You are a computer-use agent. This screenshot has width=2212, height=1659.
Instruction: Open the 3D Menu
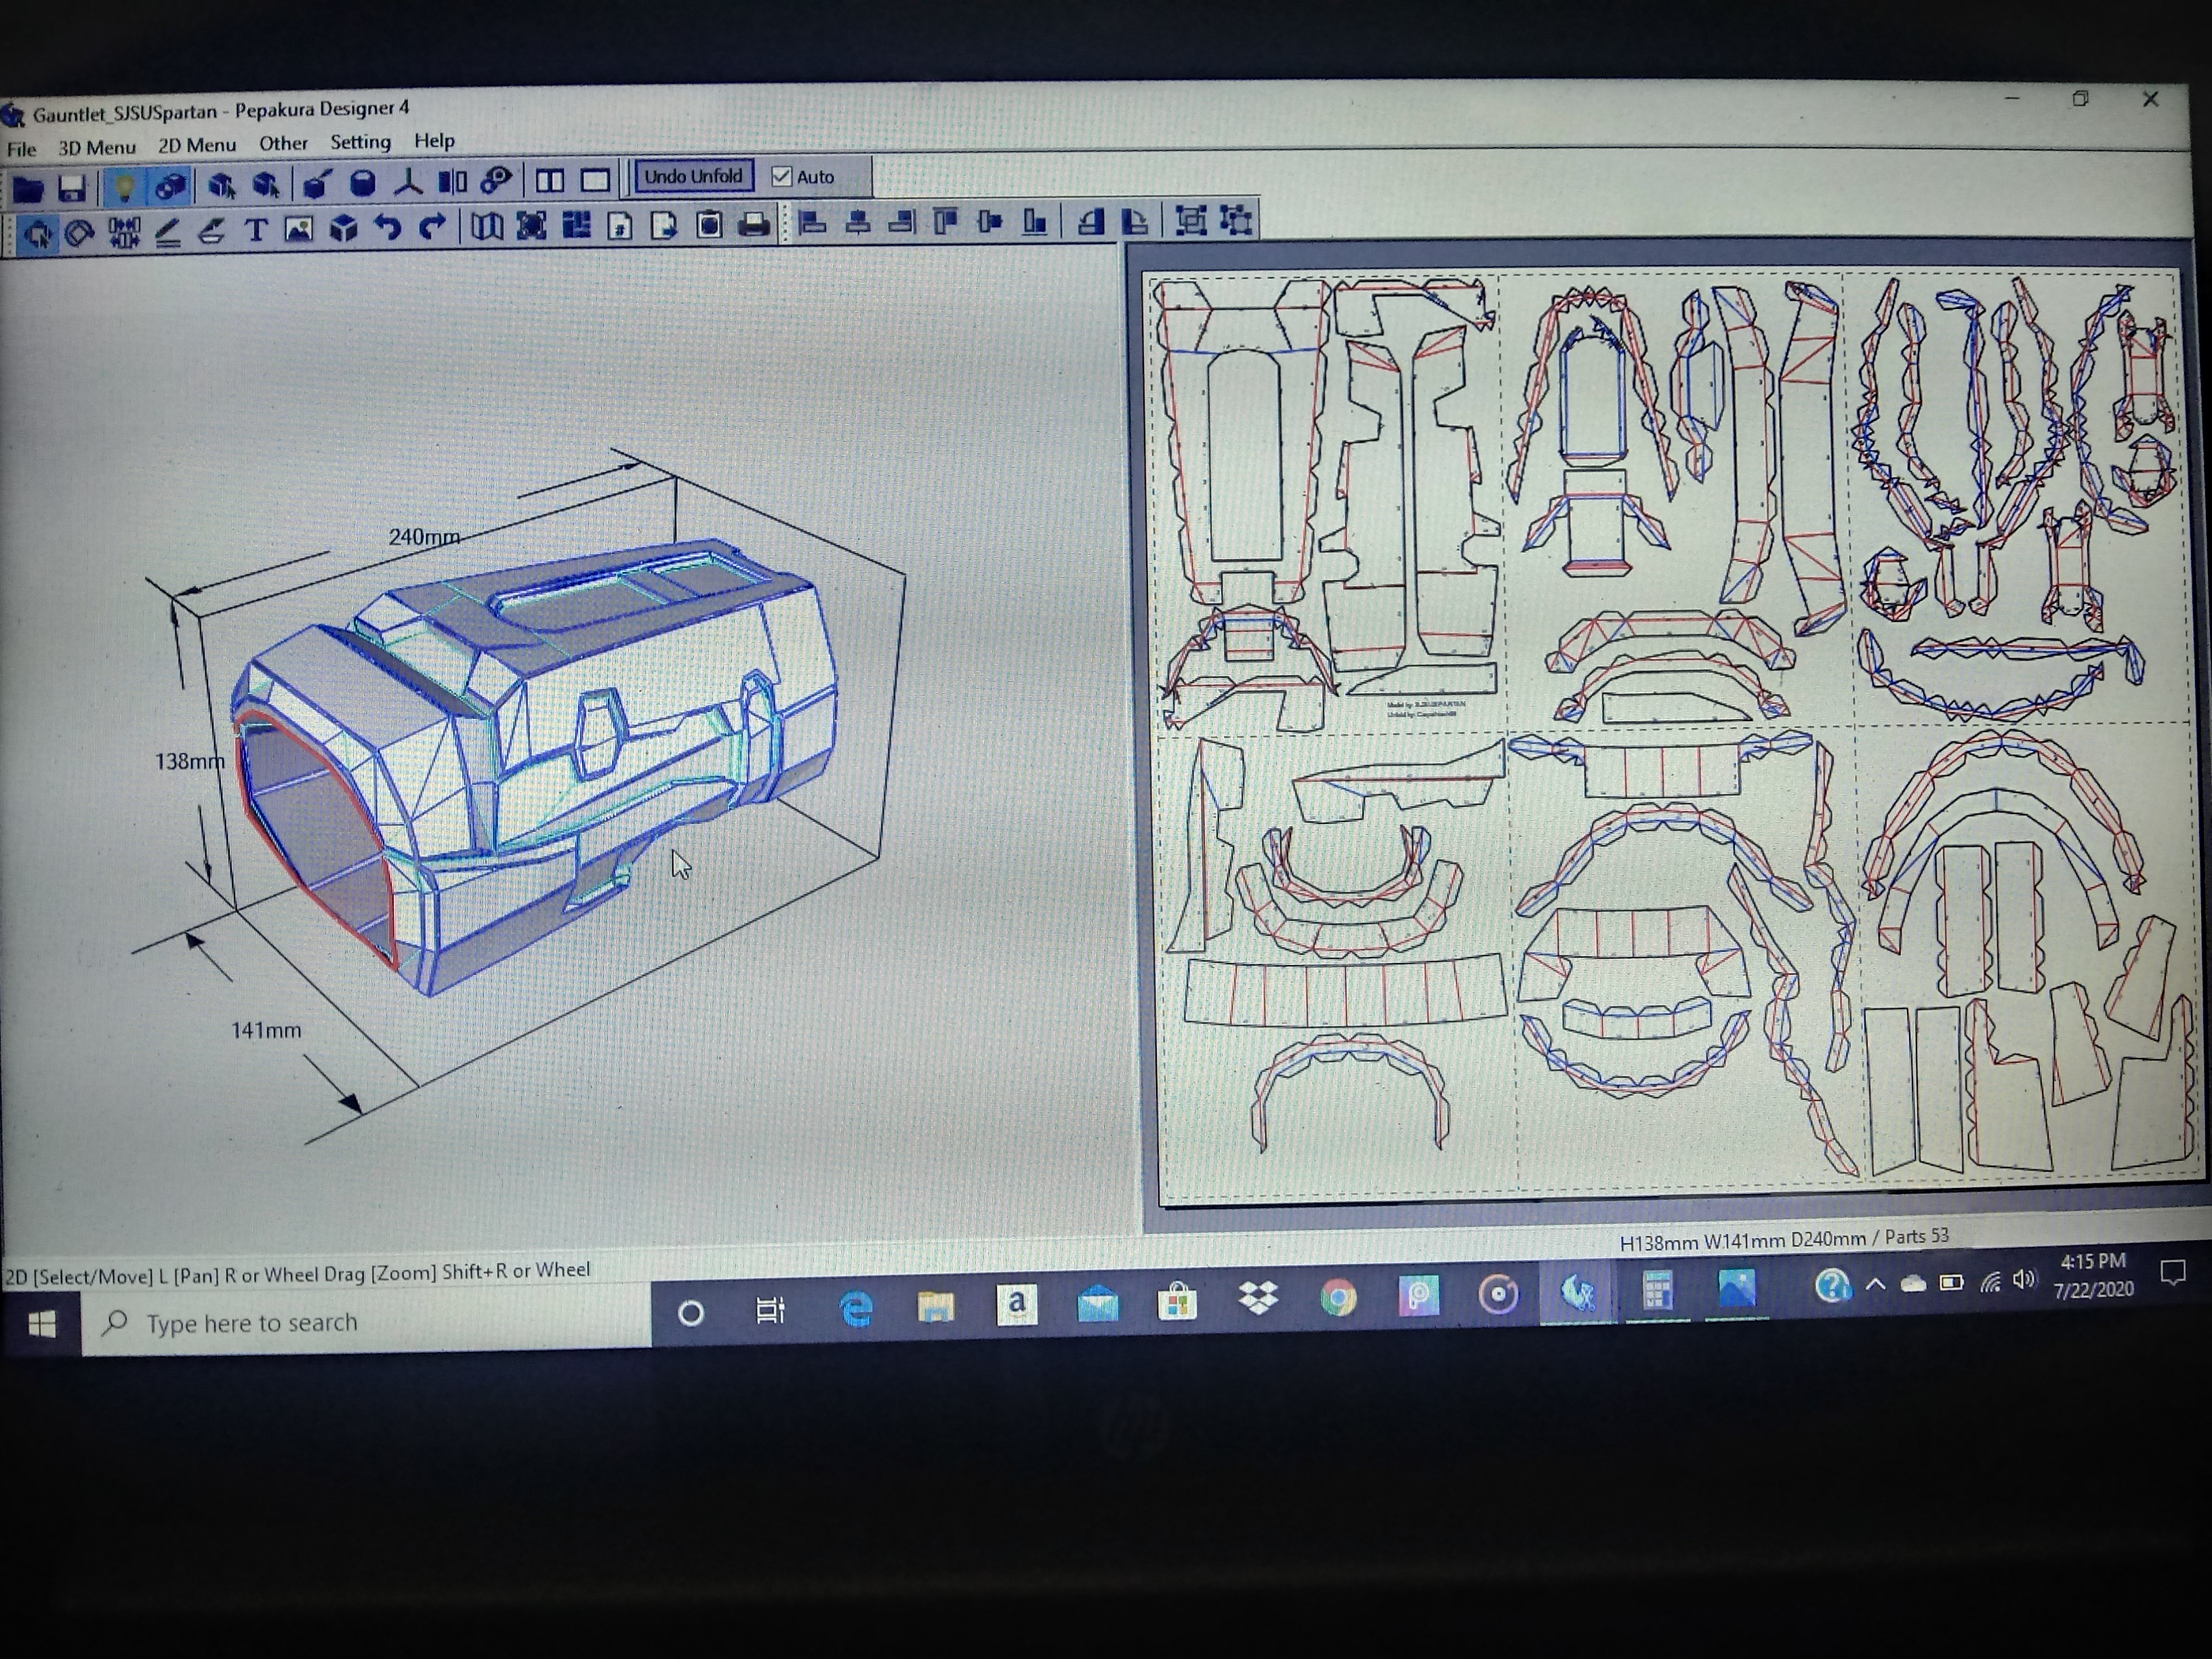pyautogui.click(x=96, y=147)
